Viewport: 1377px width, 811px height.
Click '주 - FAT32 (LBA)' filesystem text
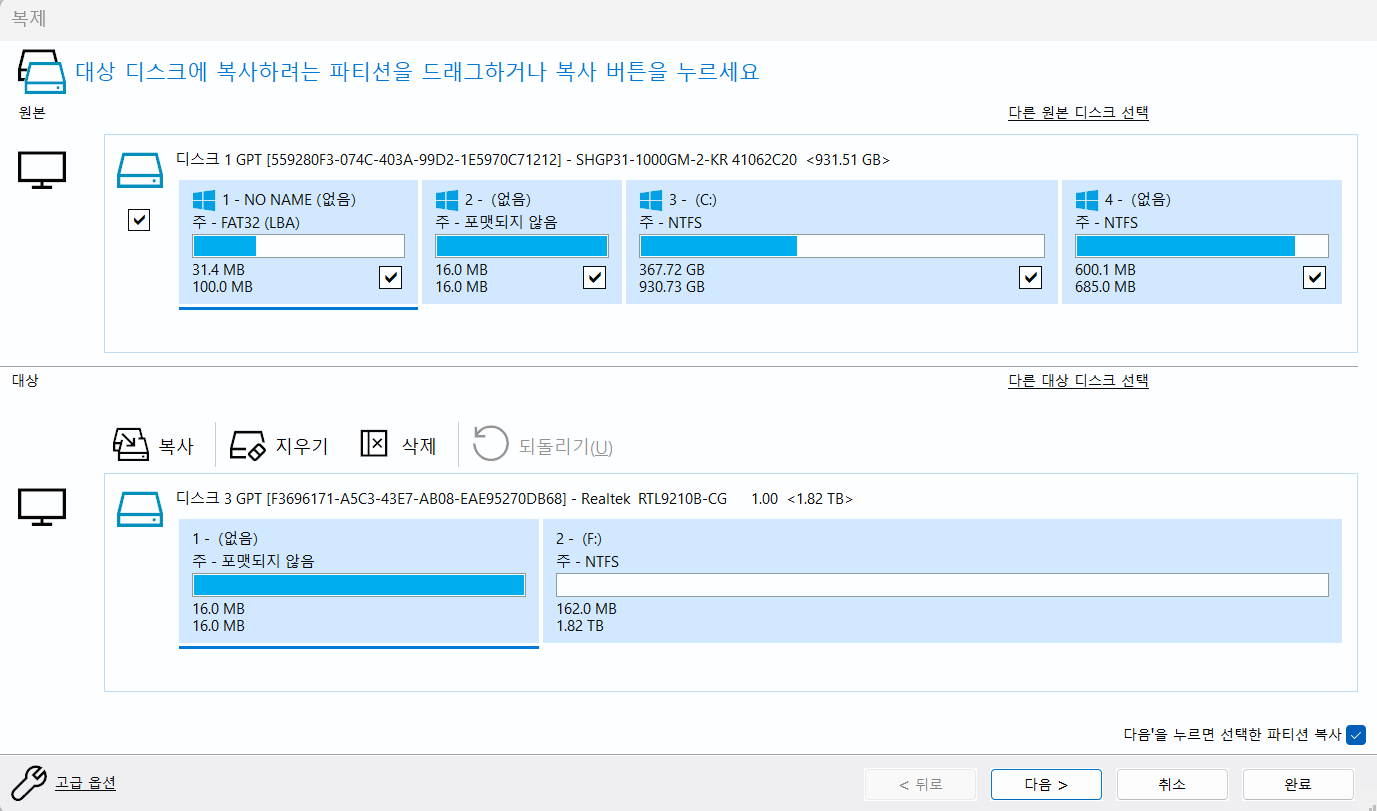point(246,222)
